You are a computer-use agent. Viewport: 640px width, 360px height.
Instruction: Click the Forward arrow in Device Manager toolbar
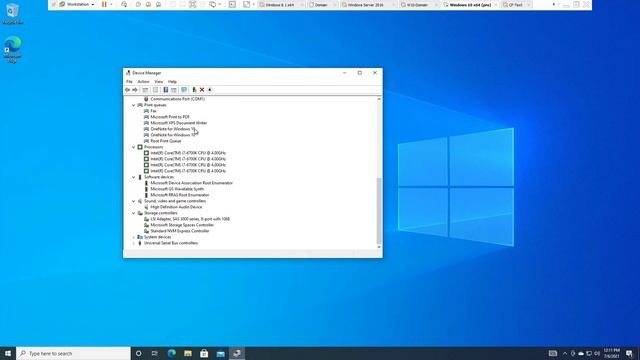click(x=135, y=90)
